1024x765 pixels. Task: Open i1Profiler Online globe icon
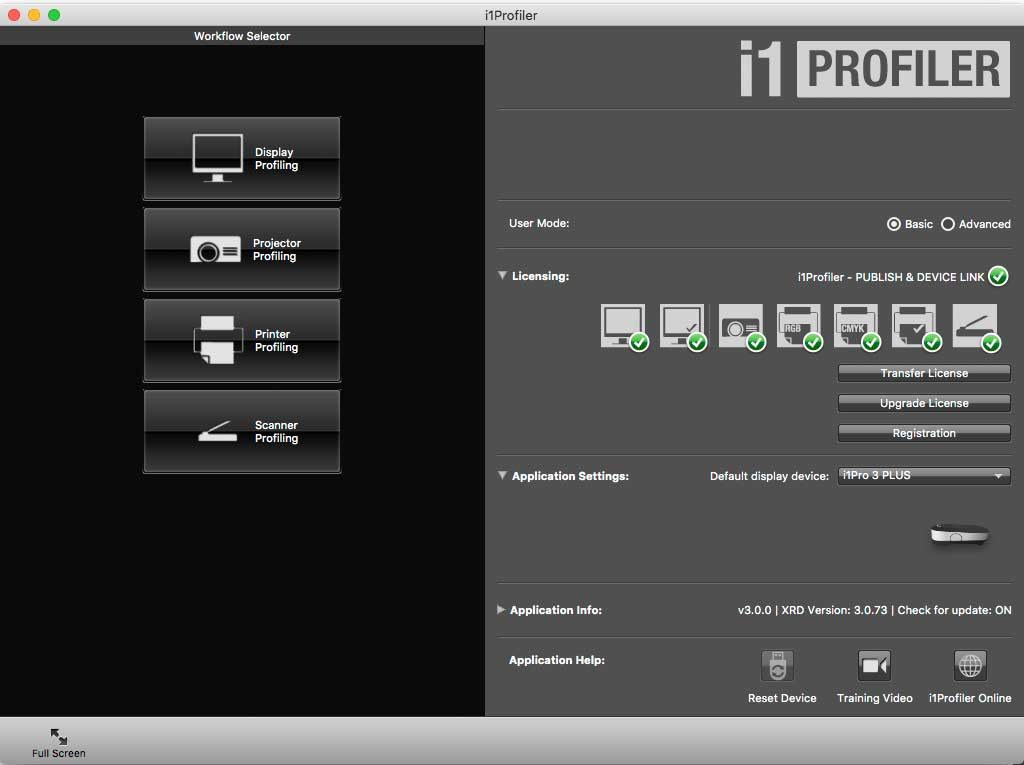pos(970,666)
